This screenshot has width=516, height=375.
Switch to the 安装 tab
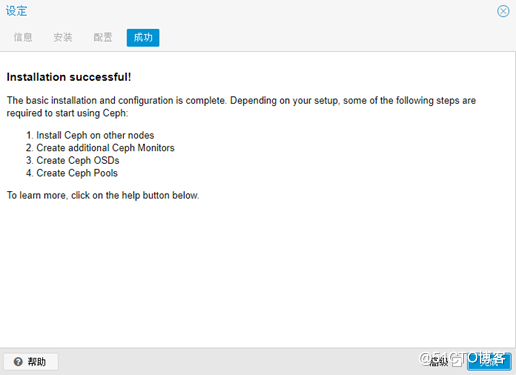pos(63,37)
